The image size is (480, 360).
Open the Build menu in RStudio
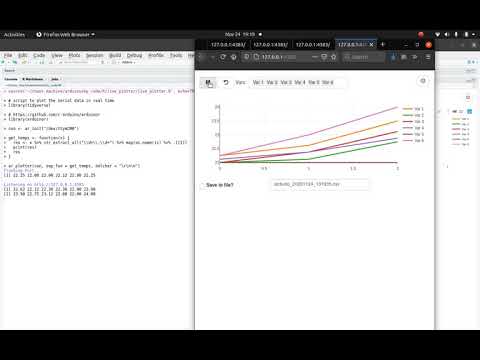[x=115, y=55]
